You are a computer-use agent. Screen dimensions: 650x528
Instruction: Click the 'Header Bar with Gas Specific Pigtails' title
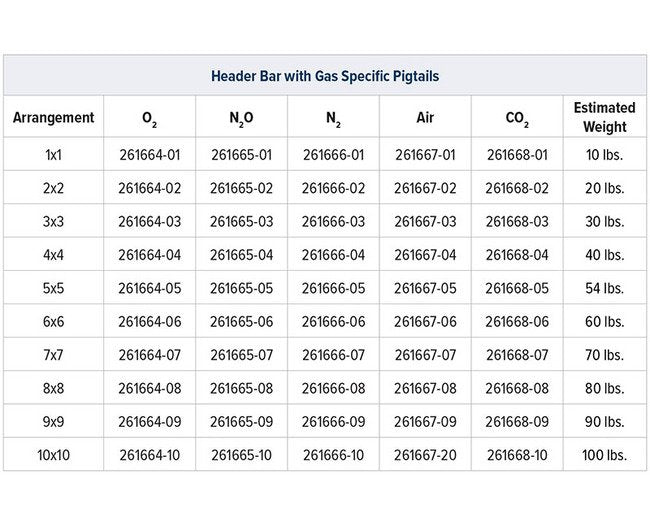325,76
